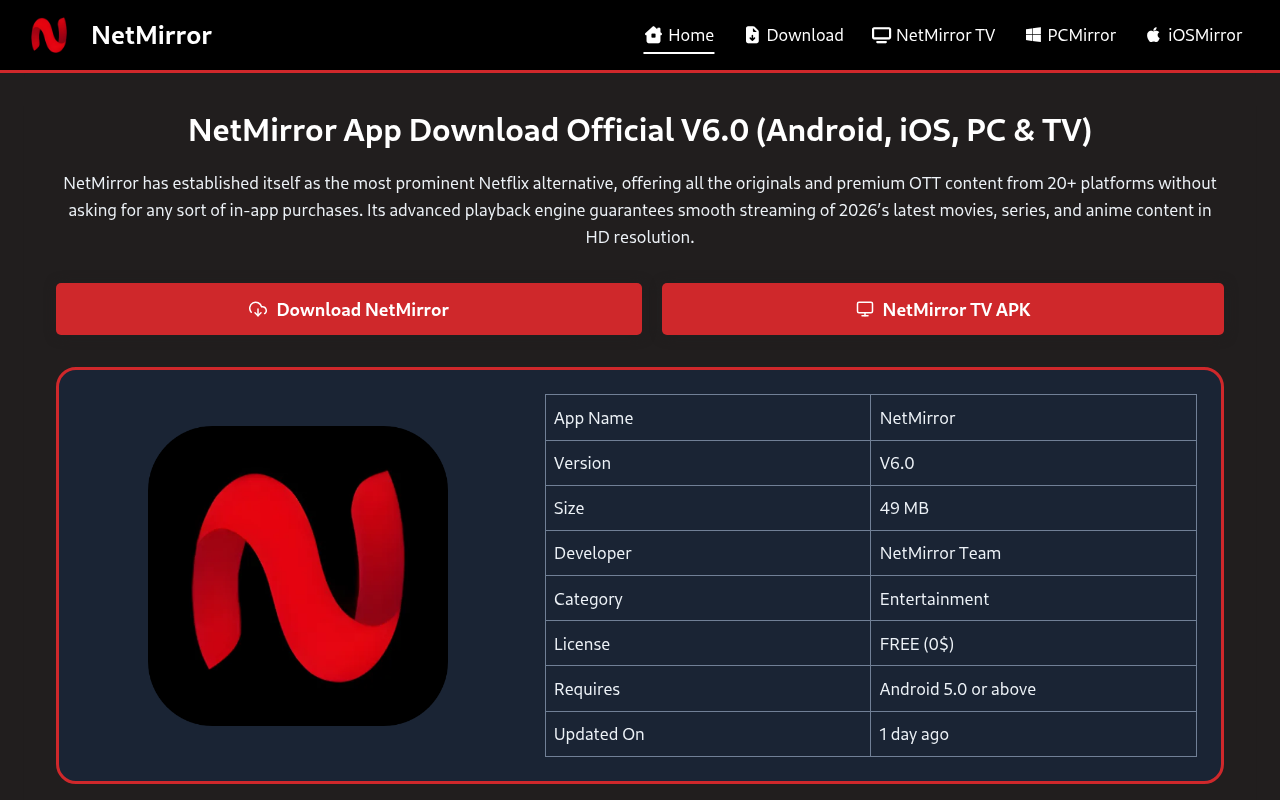Go to the Download page in navigation
The width and height of the screenshot is (1280, 800).
[795, 35]
